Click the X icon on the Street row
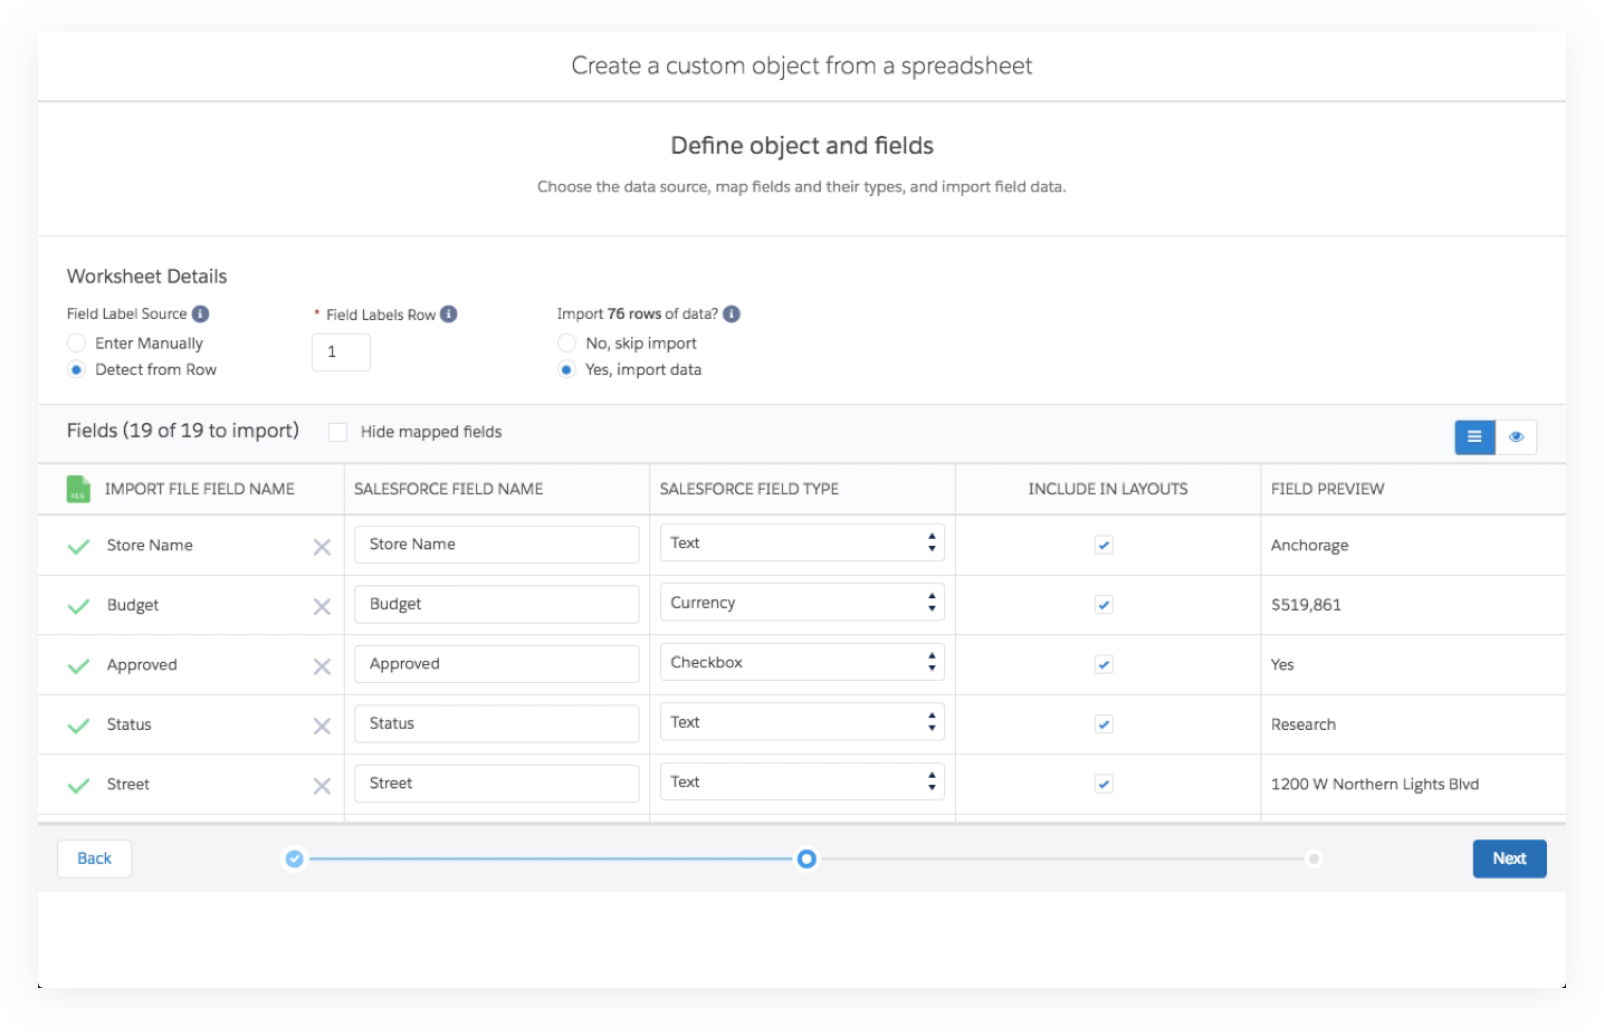 [x=322, y=785]
